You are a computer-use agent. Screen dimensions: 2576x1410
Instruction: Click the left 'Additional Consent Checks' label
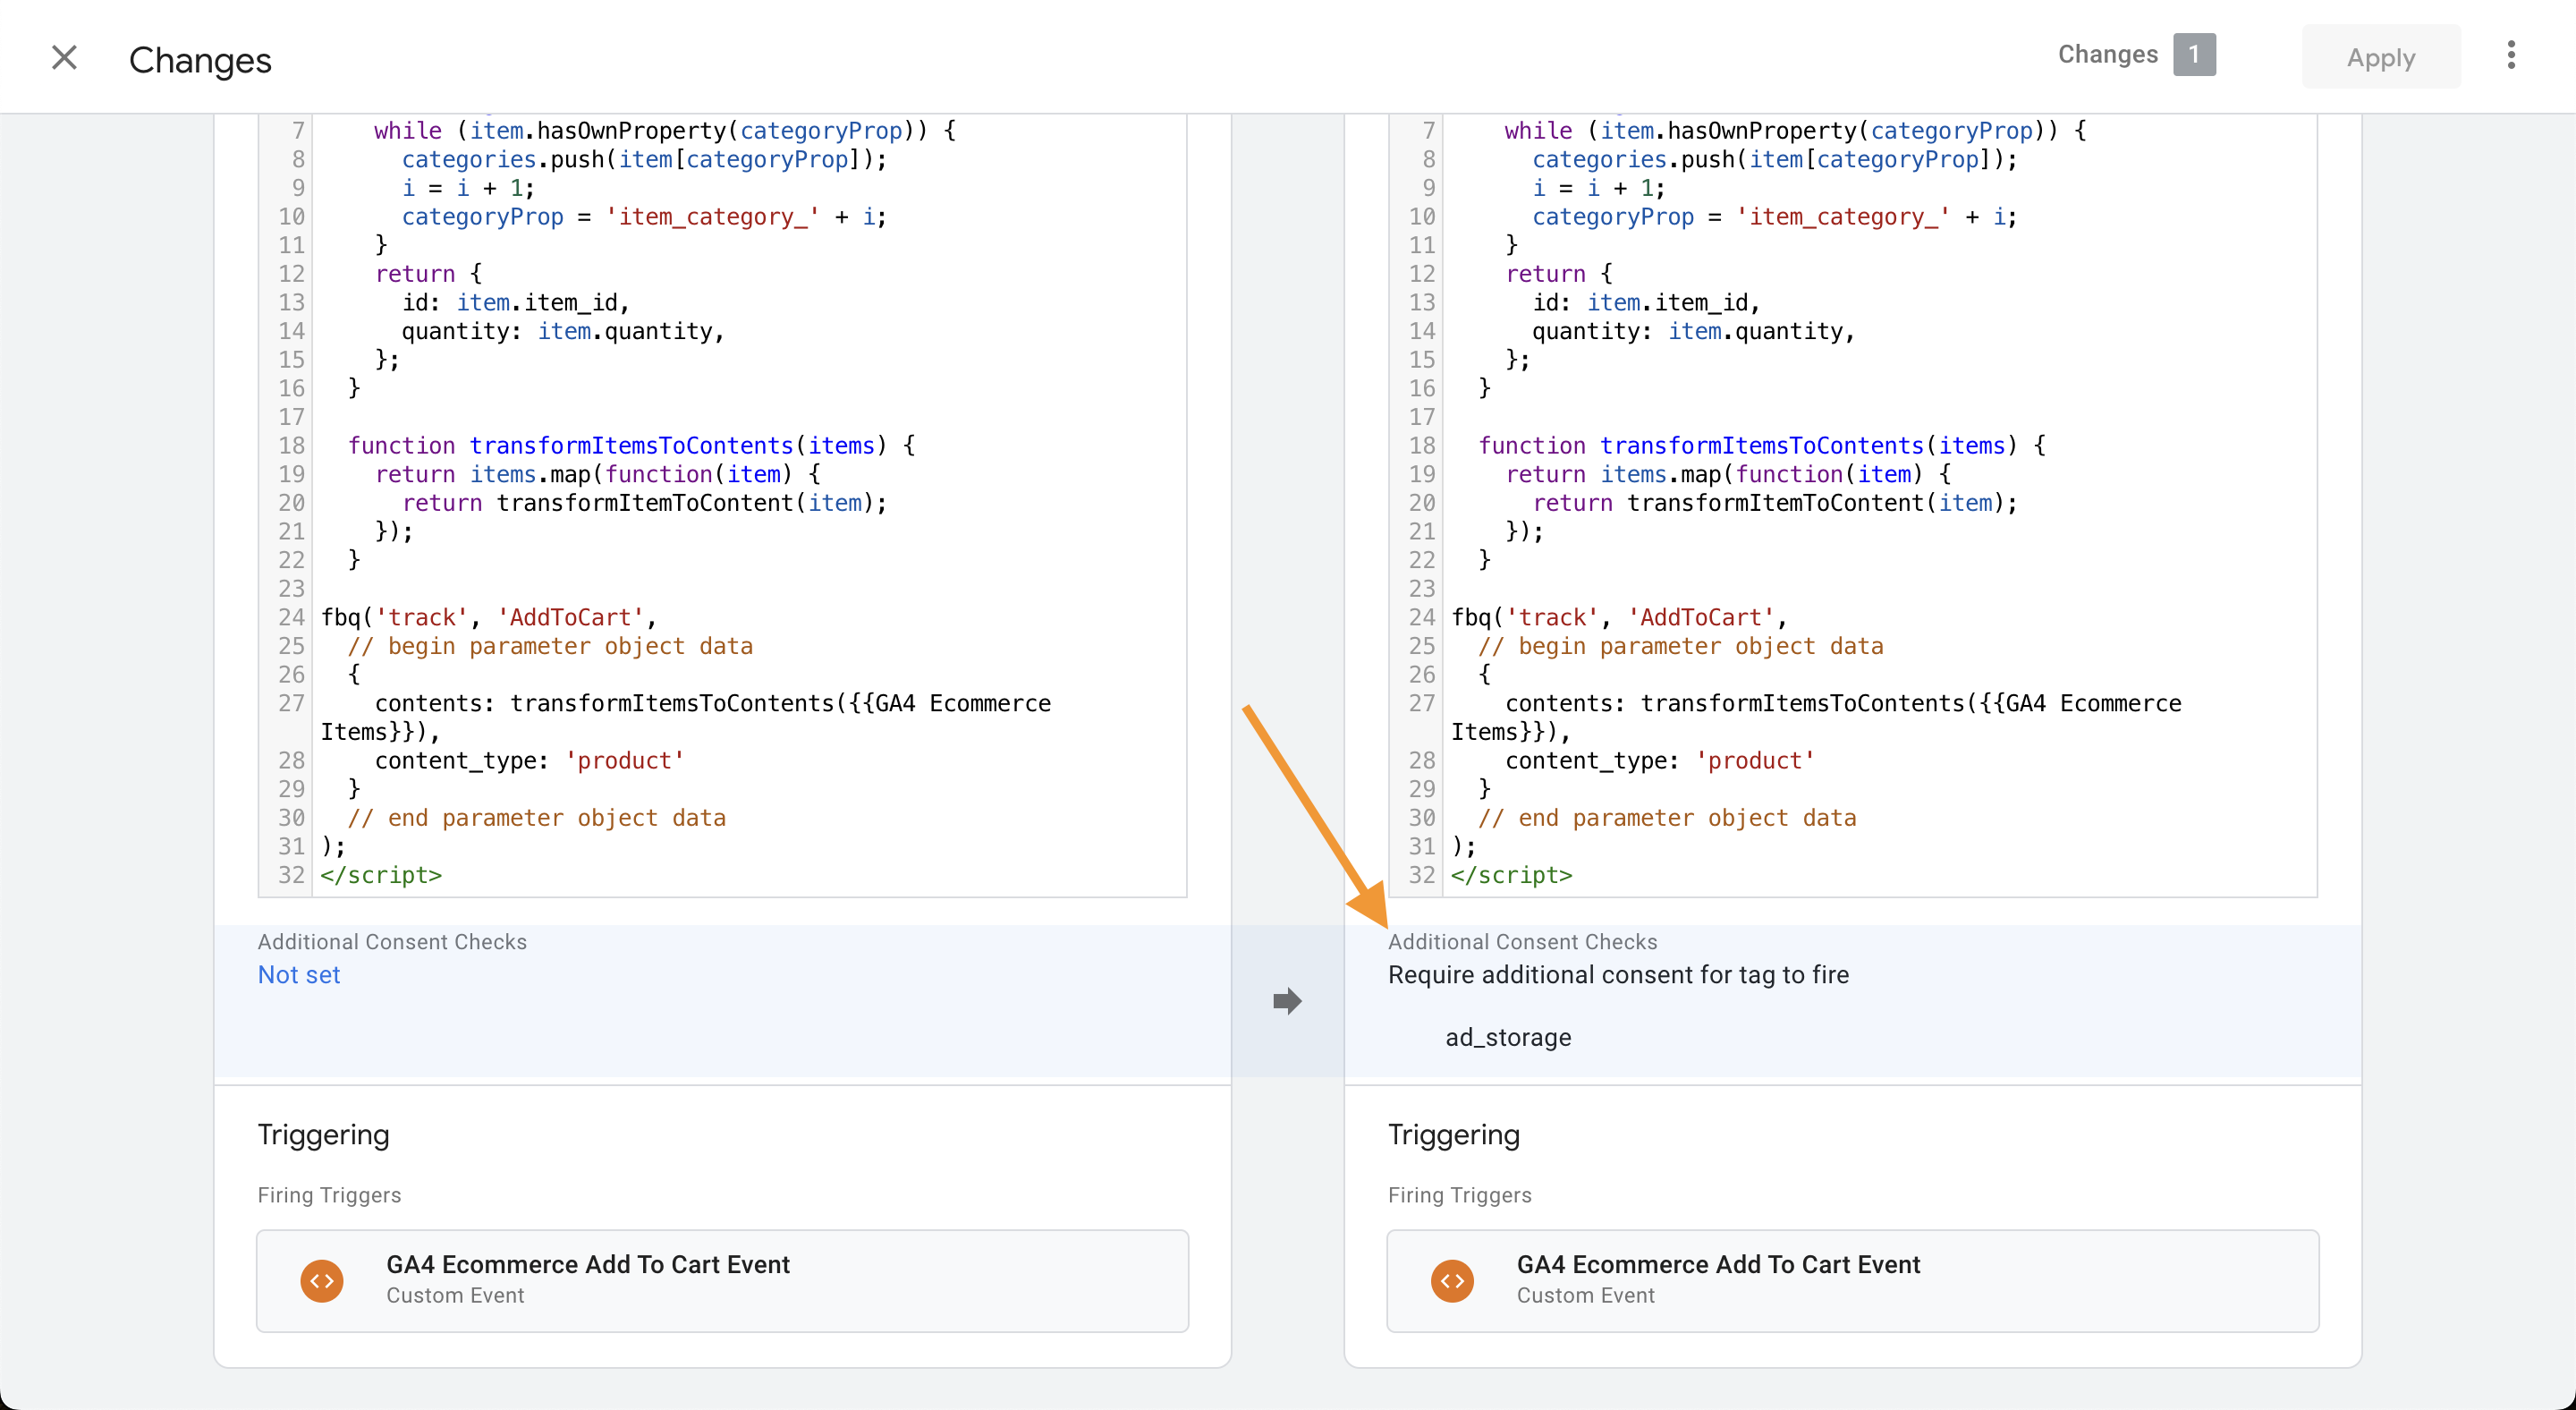click(392, 941)
